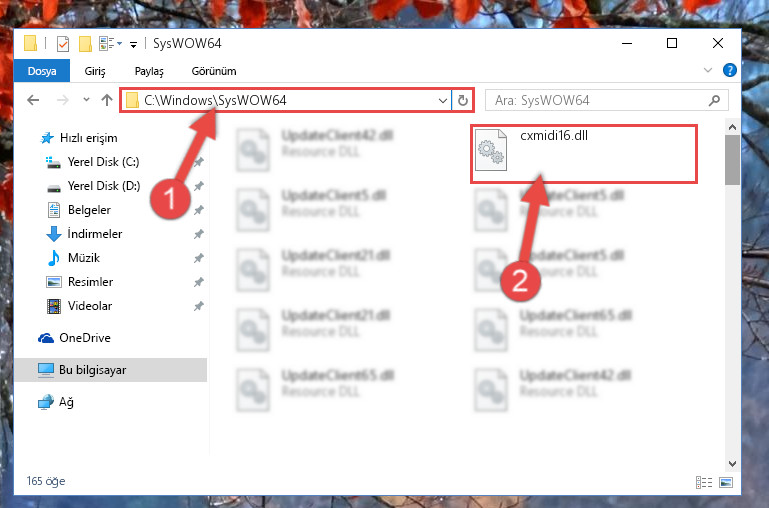Click the Properties checkmark quick access icon

pyautogui.click(x=63, y=44)
